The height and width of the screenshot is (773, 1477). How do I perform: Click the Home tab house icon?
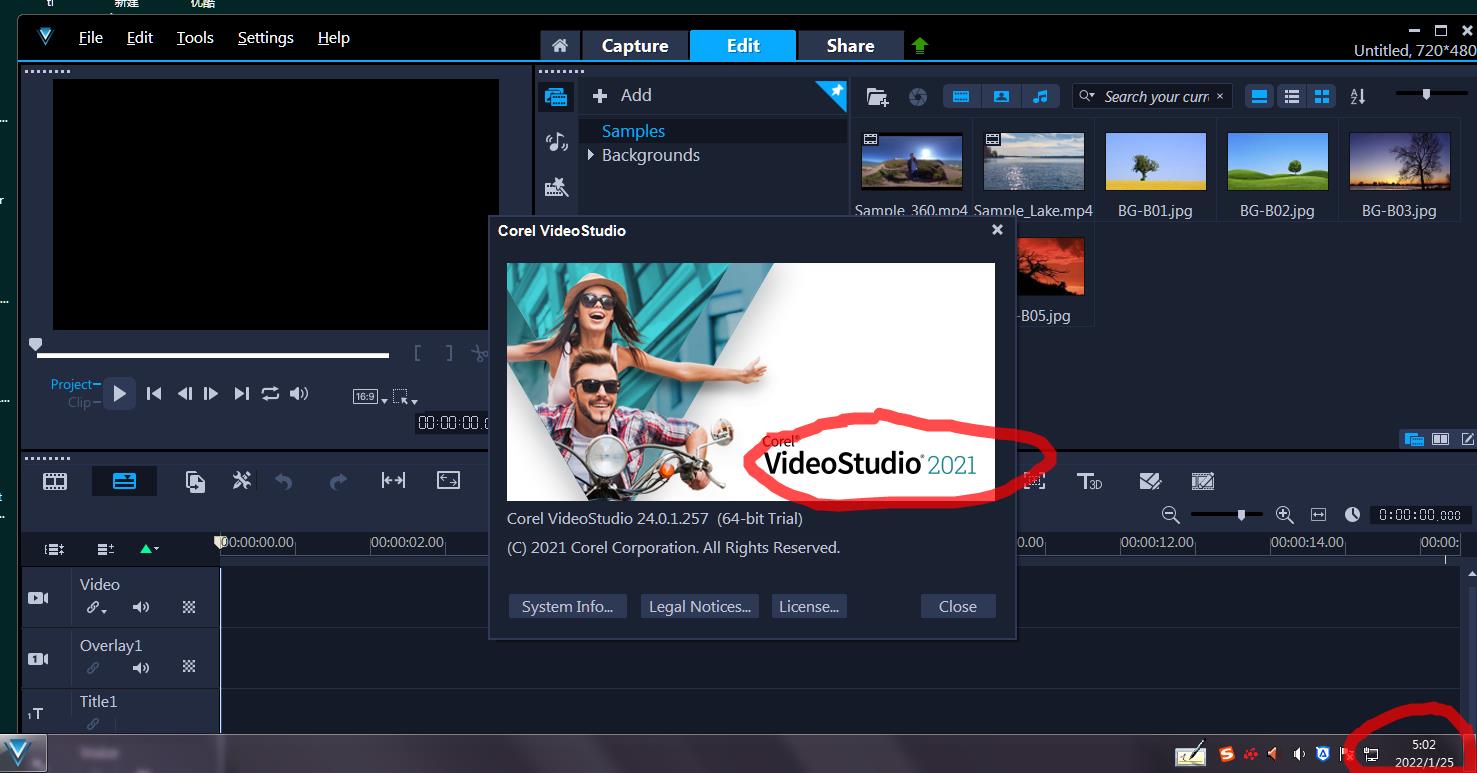pos(560,45)
